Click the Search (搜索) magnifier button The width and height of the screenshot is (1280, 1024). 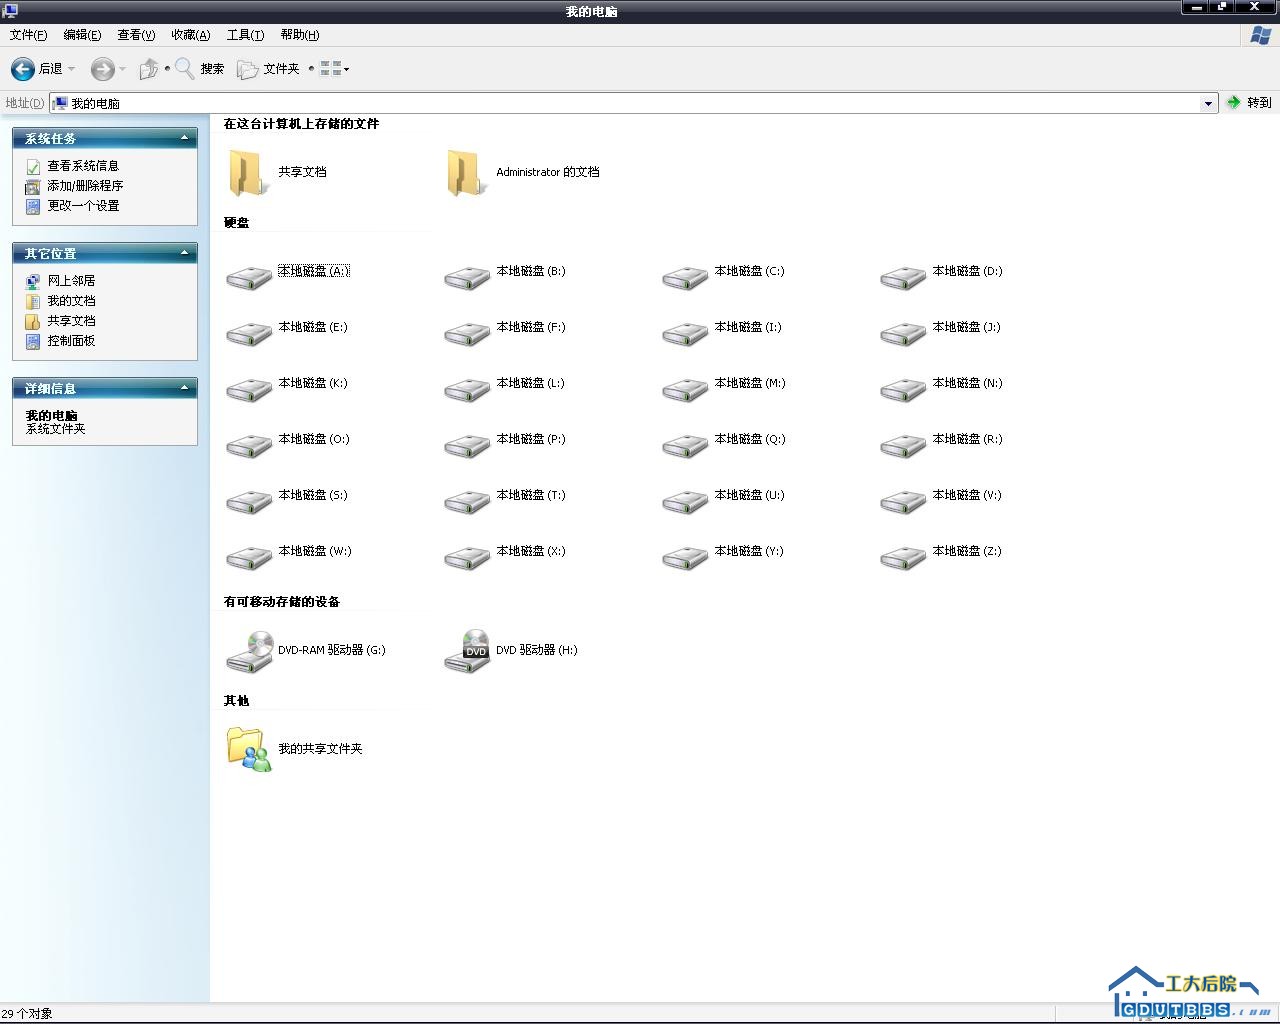point(199,69)
